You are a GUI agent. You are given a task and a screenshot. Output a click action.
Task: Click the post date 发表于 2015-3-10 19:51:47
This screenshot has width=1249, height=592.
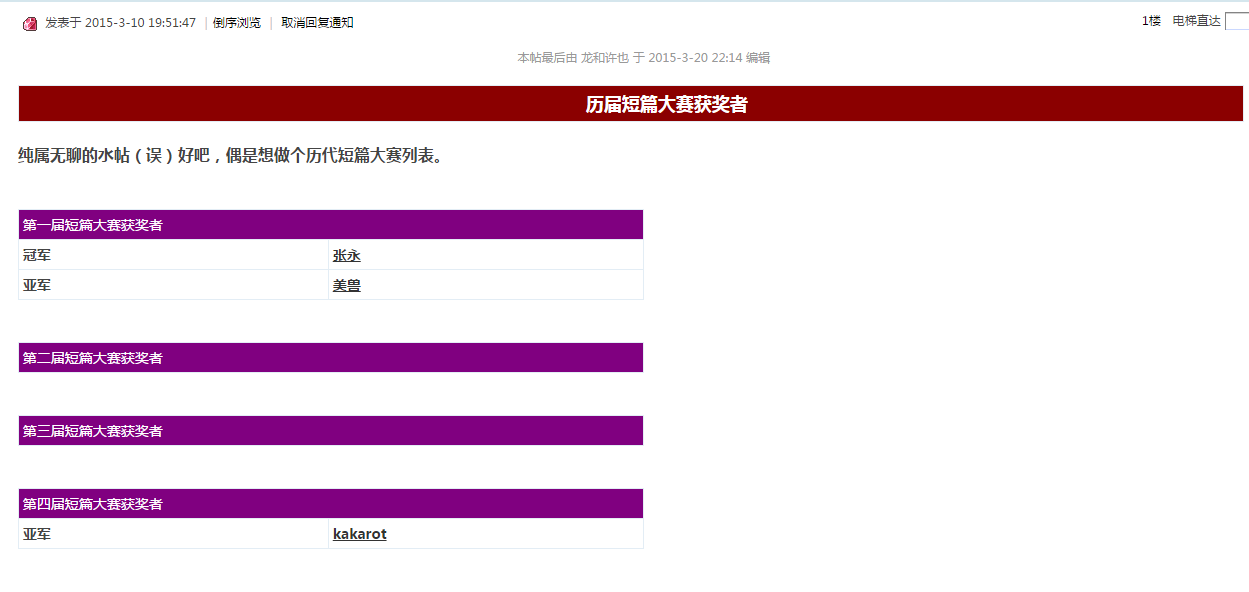pos(120,23)
